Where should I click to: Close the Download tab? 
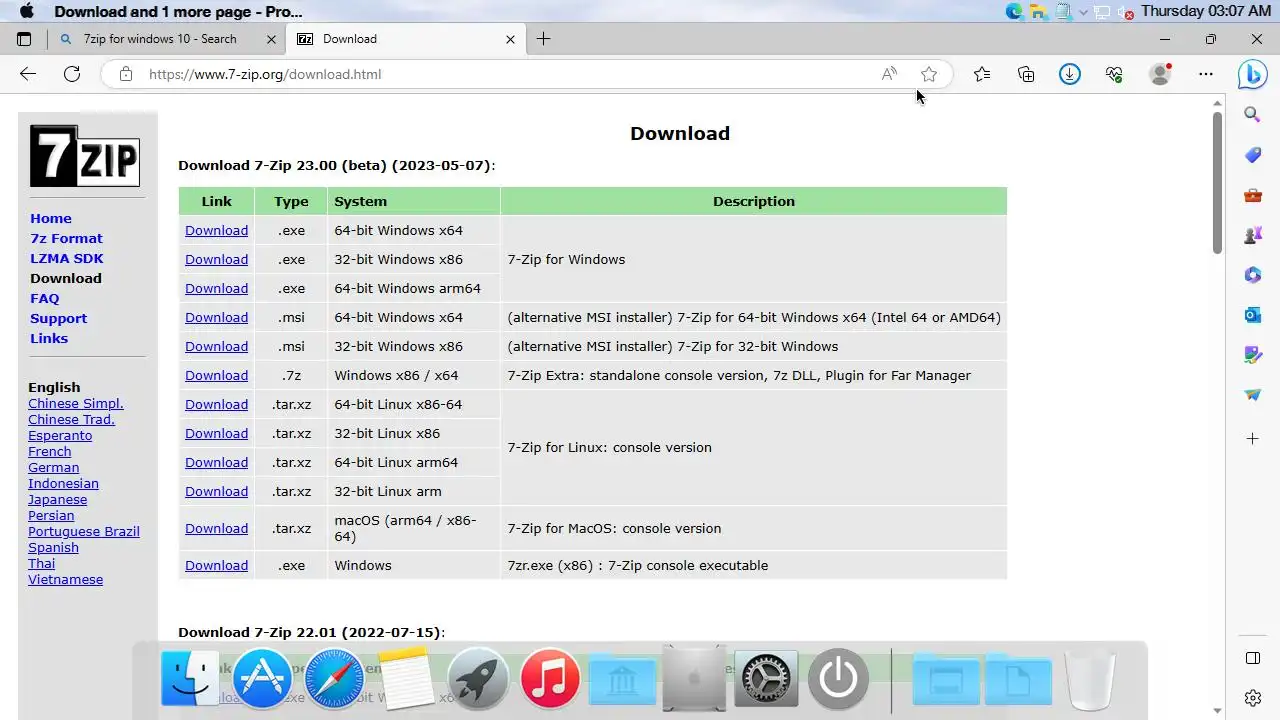510,39
